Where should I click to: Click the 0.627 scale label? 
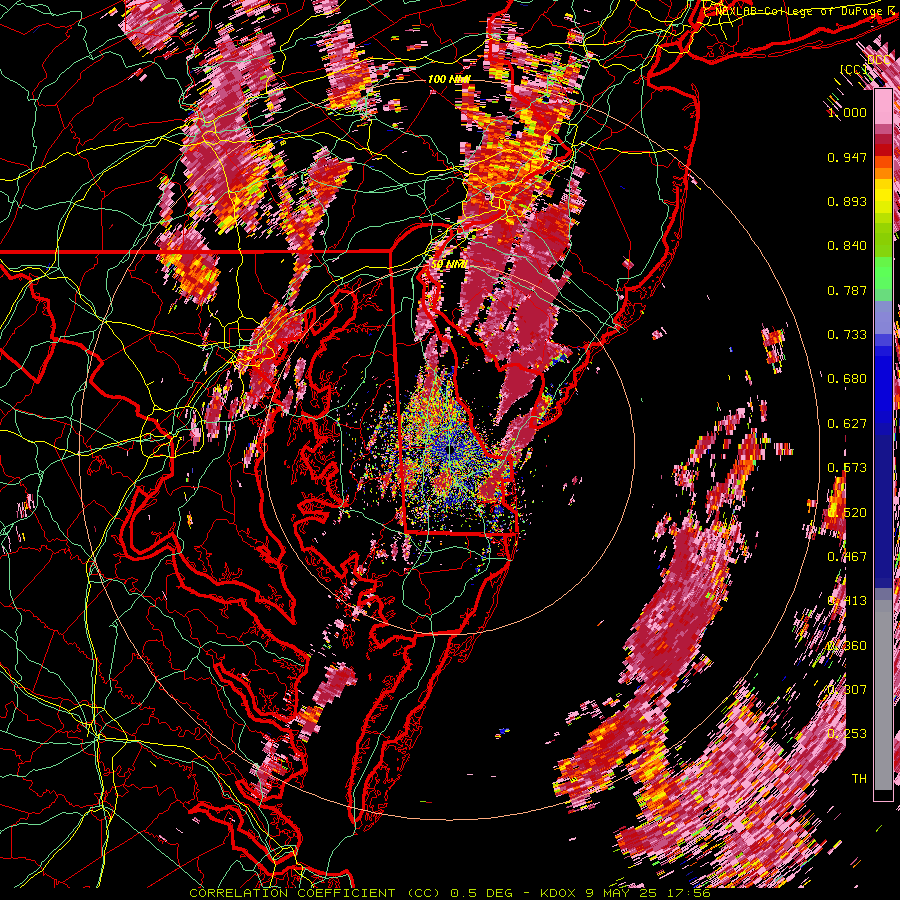pos(847,424)
